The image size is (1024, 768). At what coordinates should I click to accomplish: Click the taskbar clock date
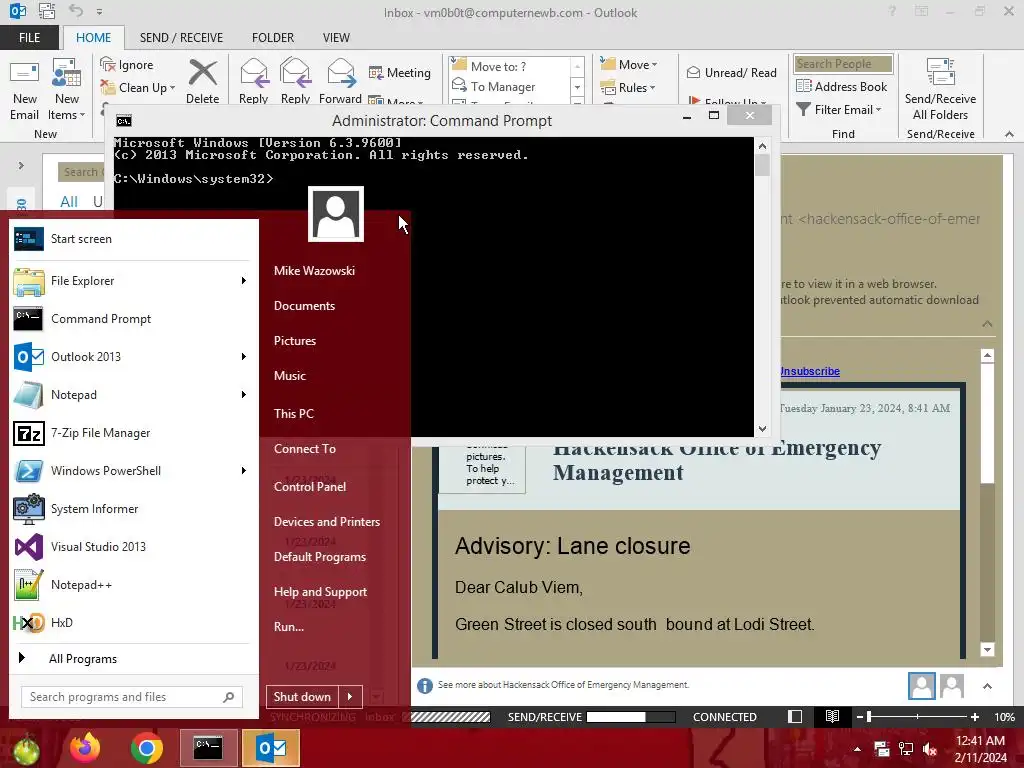click(980, 758)
